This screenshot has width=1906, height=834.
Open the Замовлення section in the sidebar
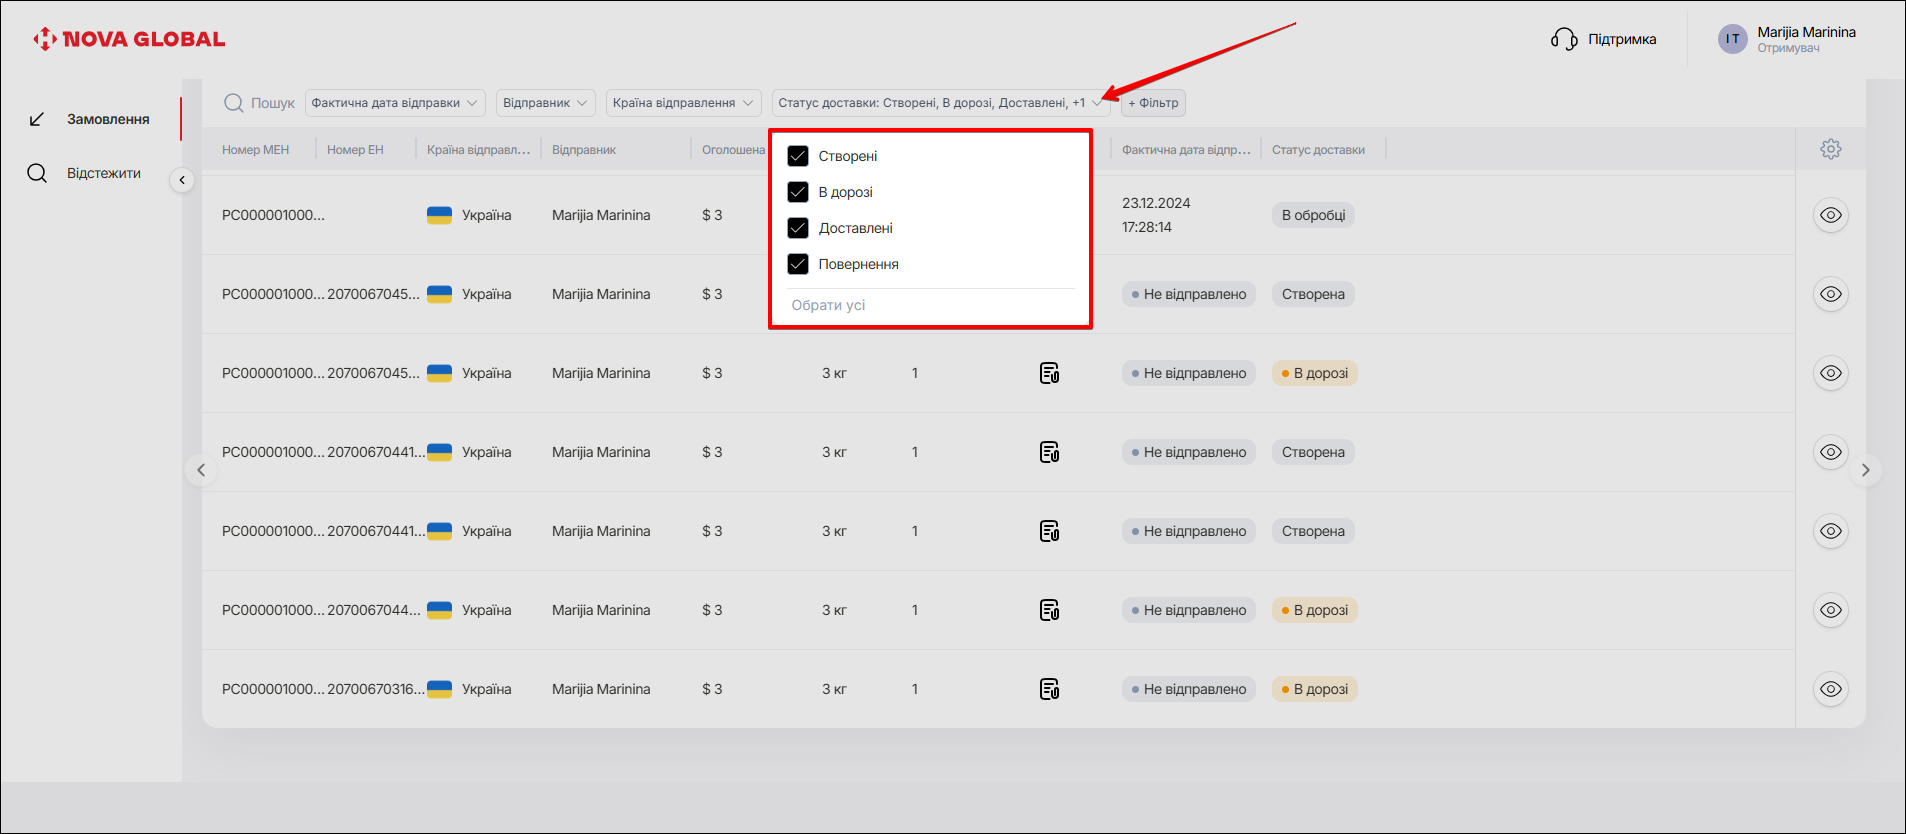pyautogui.click(x=108, y=119)
